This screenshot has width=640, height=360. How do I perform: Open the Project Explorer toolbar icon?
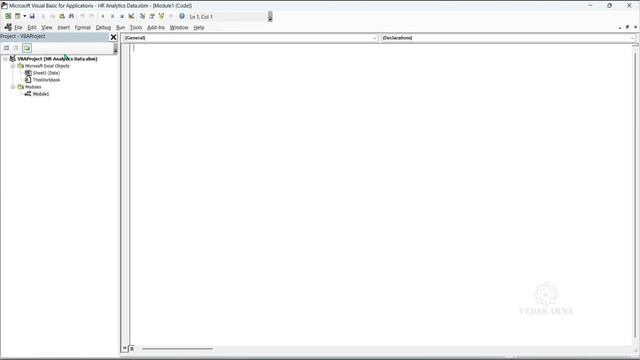coord(142,16)
